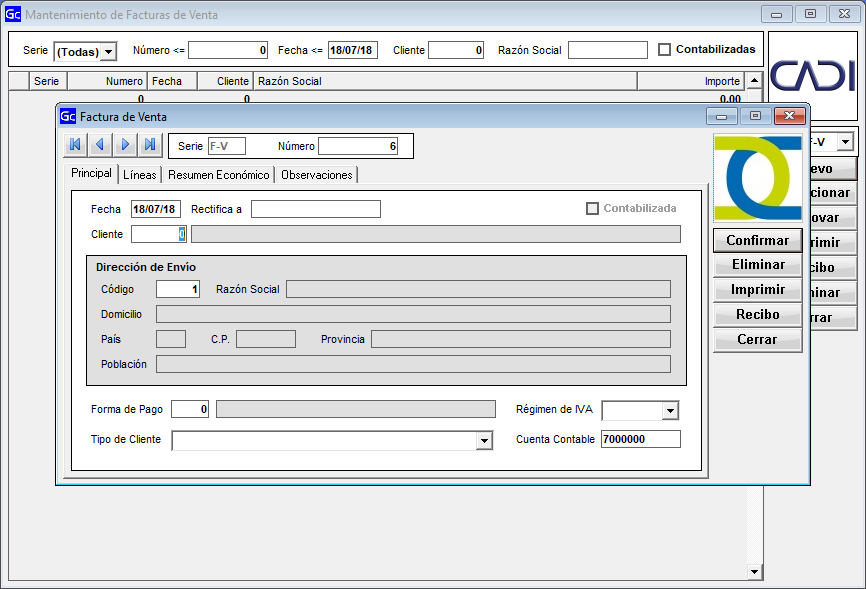The height and width of the screenshot is (589, 866).
Task: Click main window Gc title icon
Action: pos(13,15)
